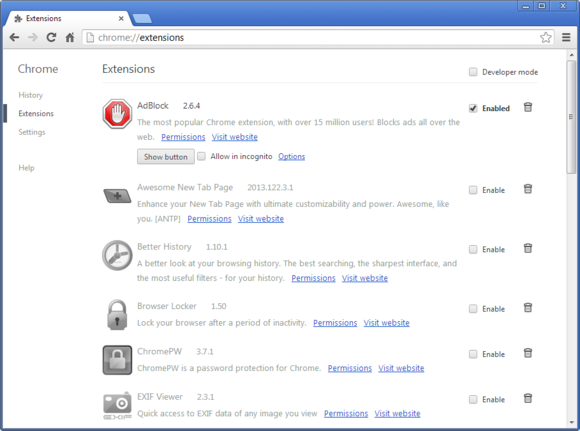The image size is (580, 431).
Task: Enable the Awesome New Tab Page extension
Action: [473, 190]
